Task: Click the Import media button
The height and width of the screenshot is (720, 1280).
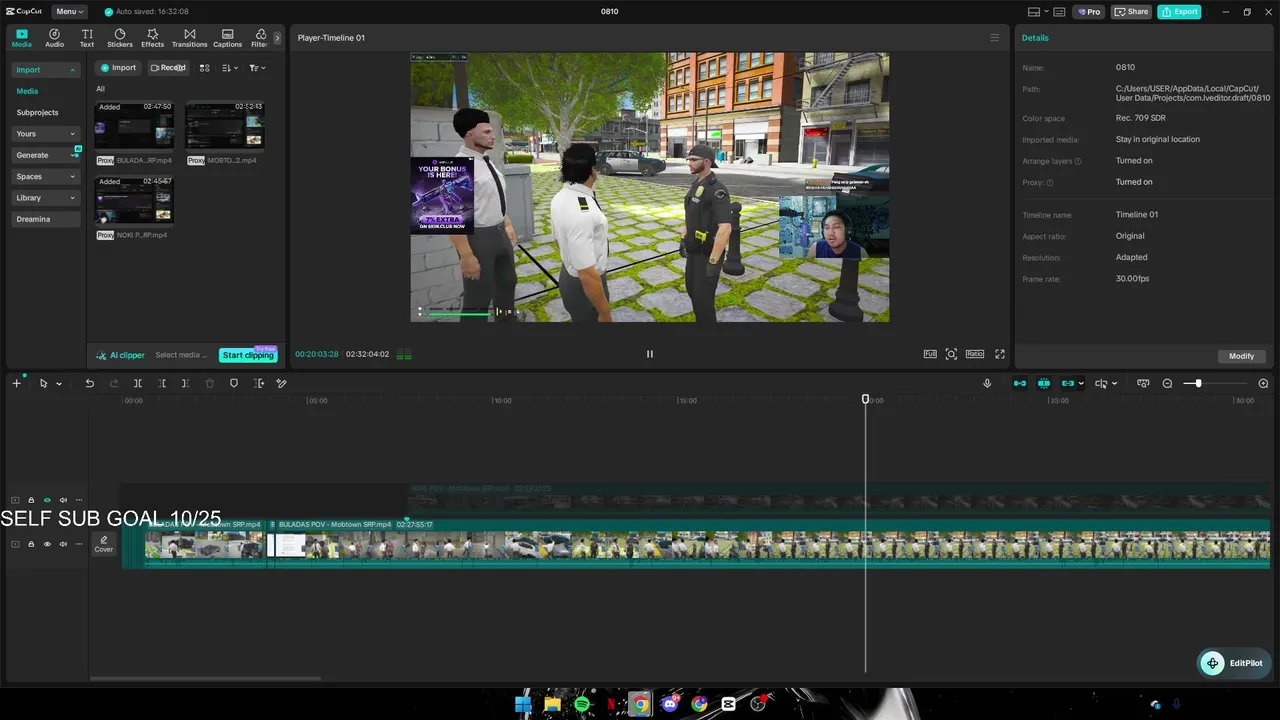Action: coord(117,68)
